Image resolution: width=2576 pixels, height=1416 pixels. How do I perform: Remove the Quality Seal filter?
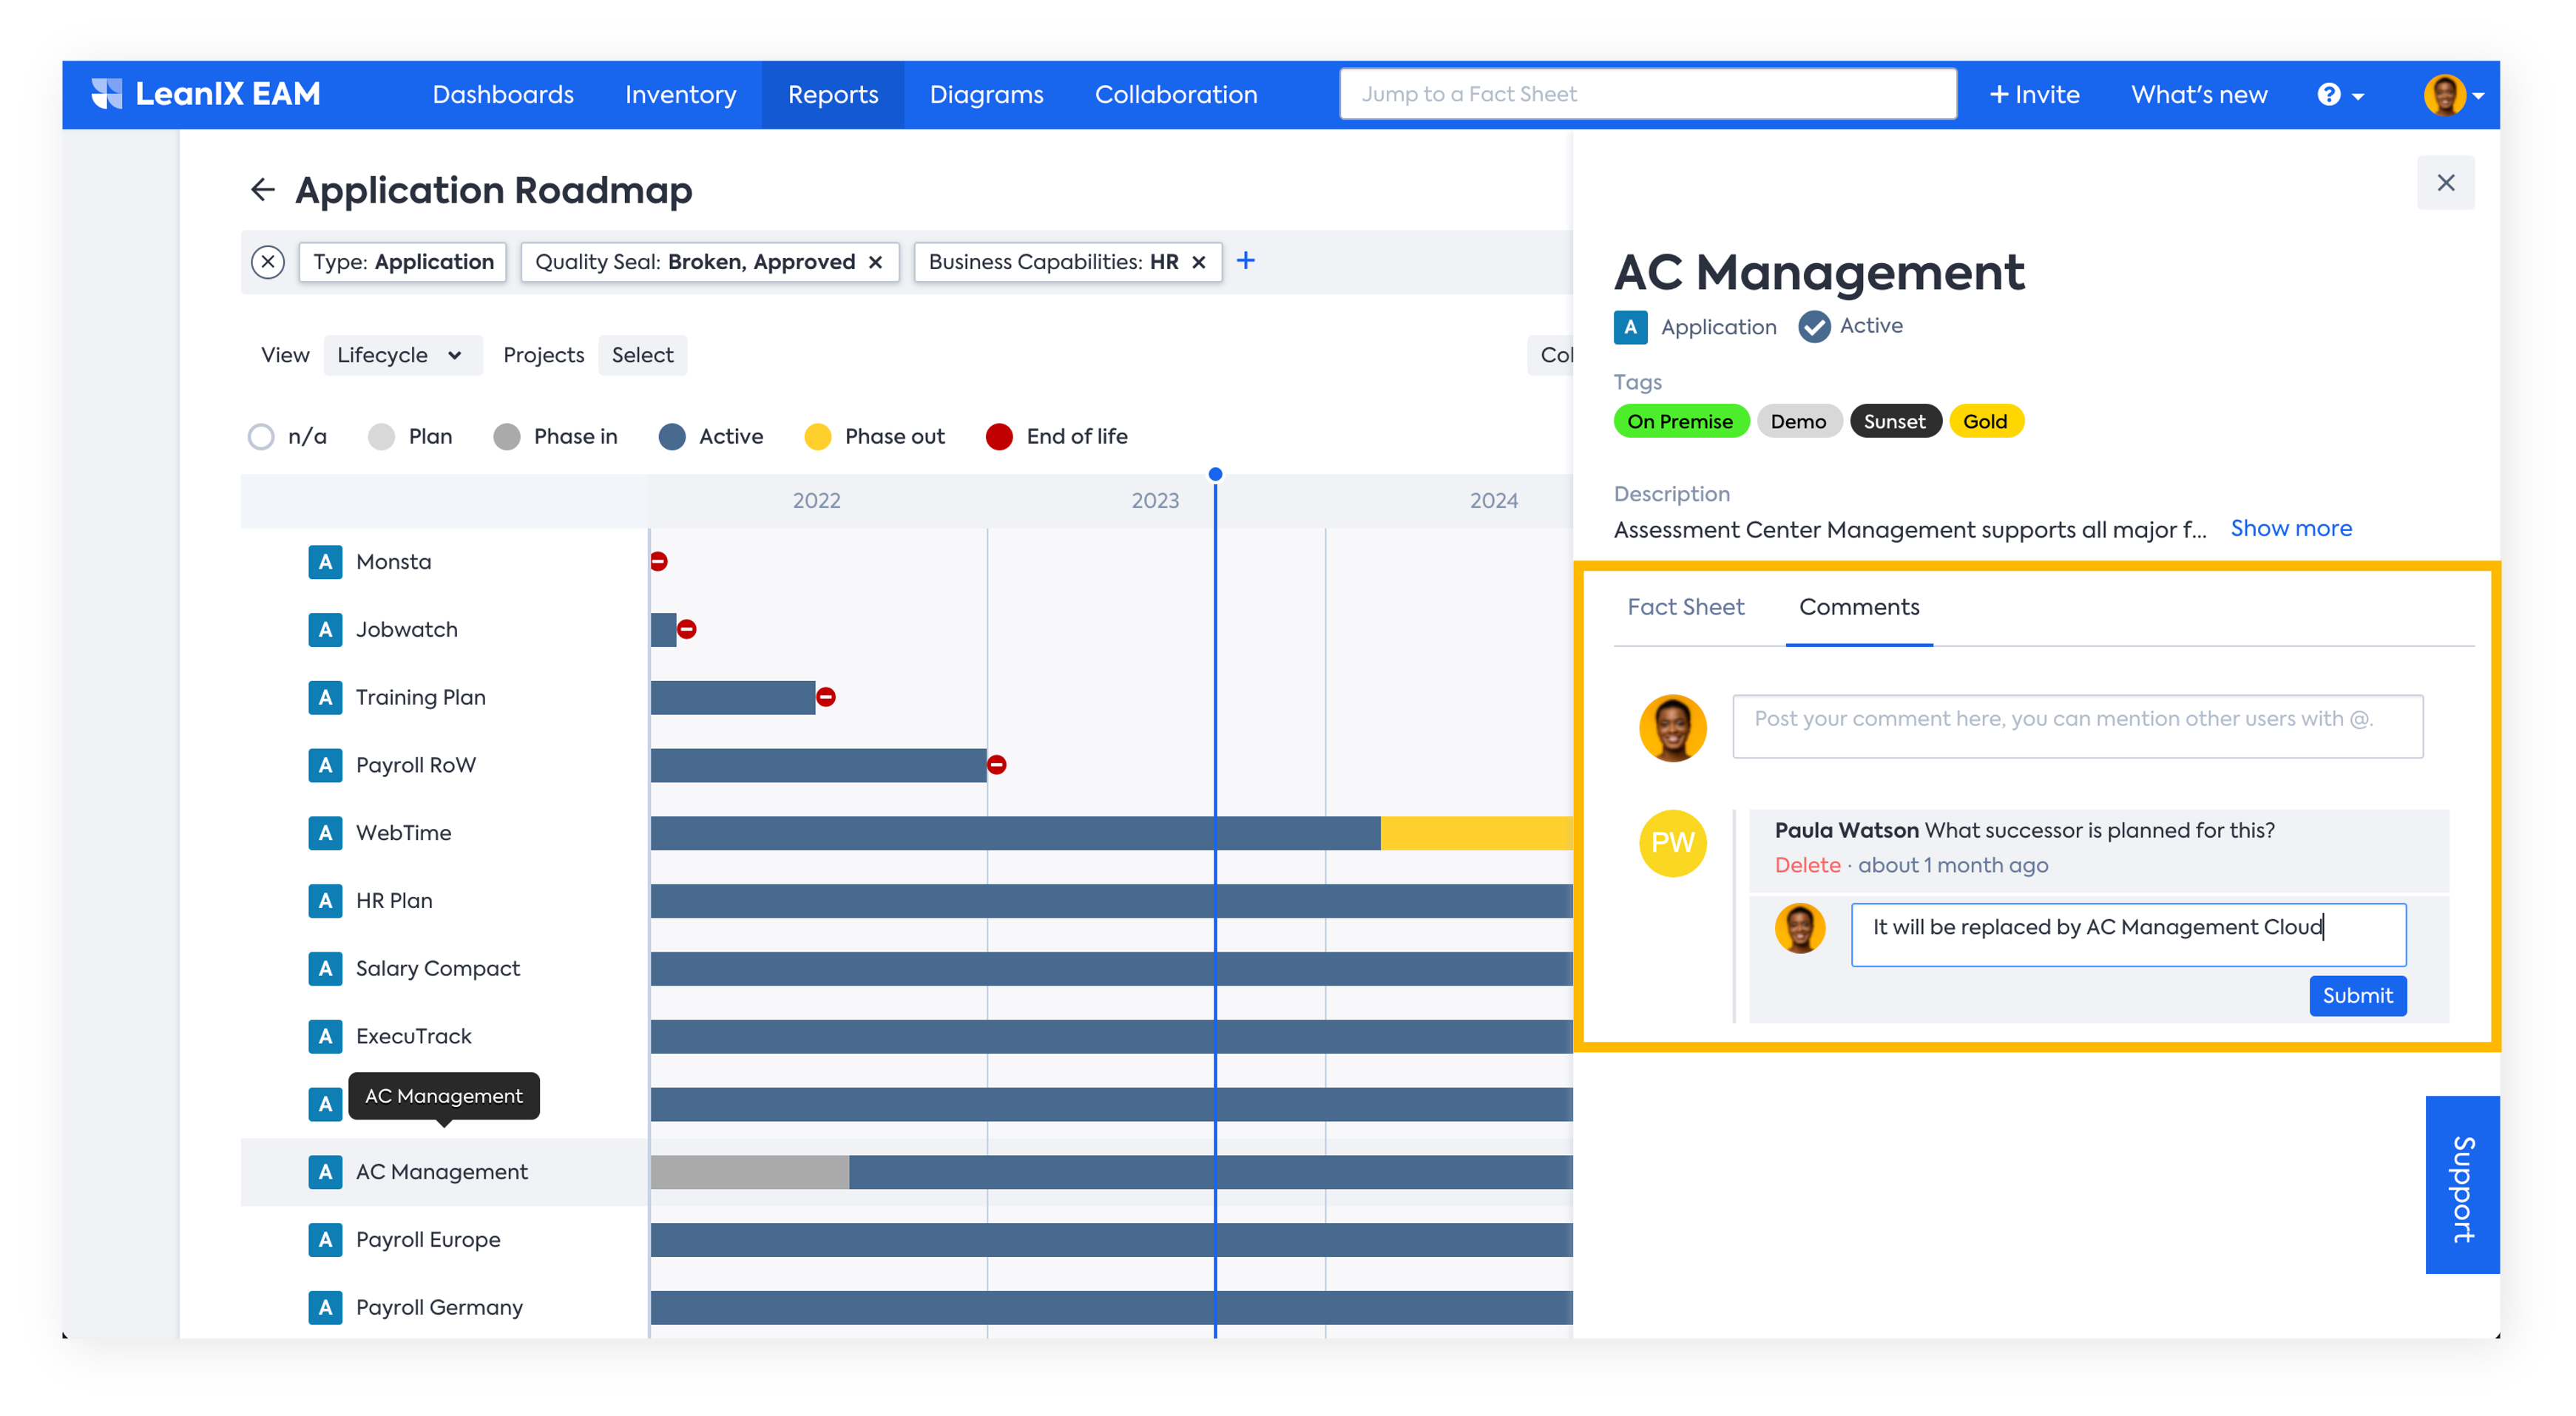875,262
